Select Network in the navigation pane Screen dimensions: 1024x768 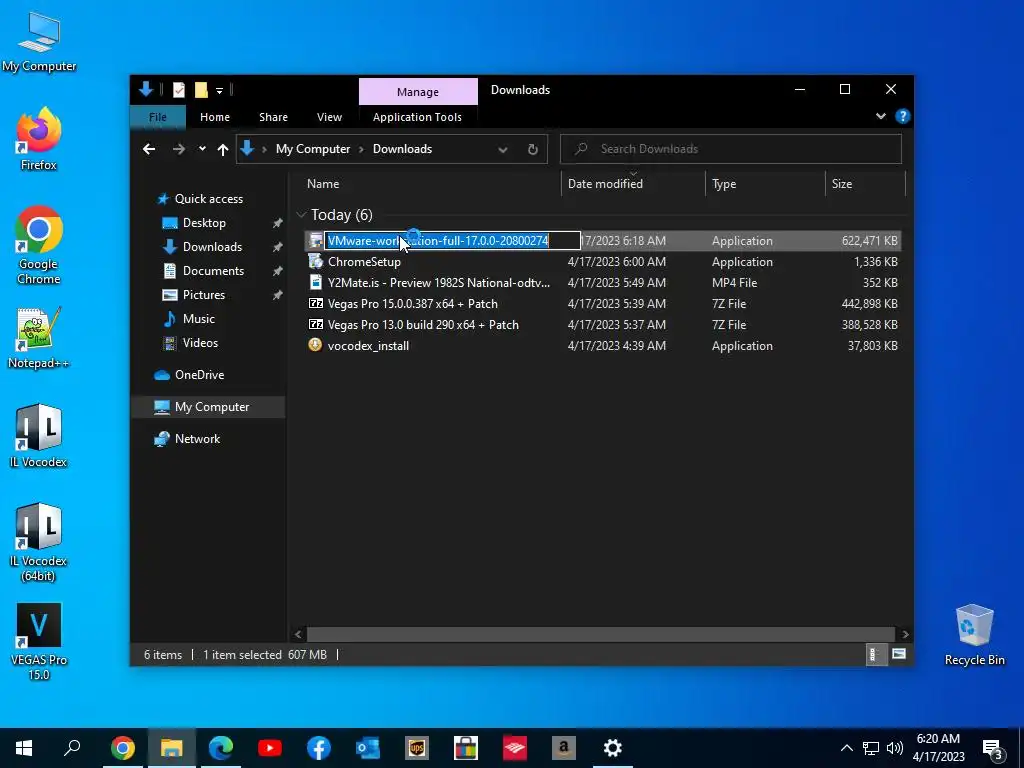[x=197, y=439]
